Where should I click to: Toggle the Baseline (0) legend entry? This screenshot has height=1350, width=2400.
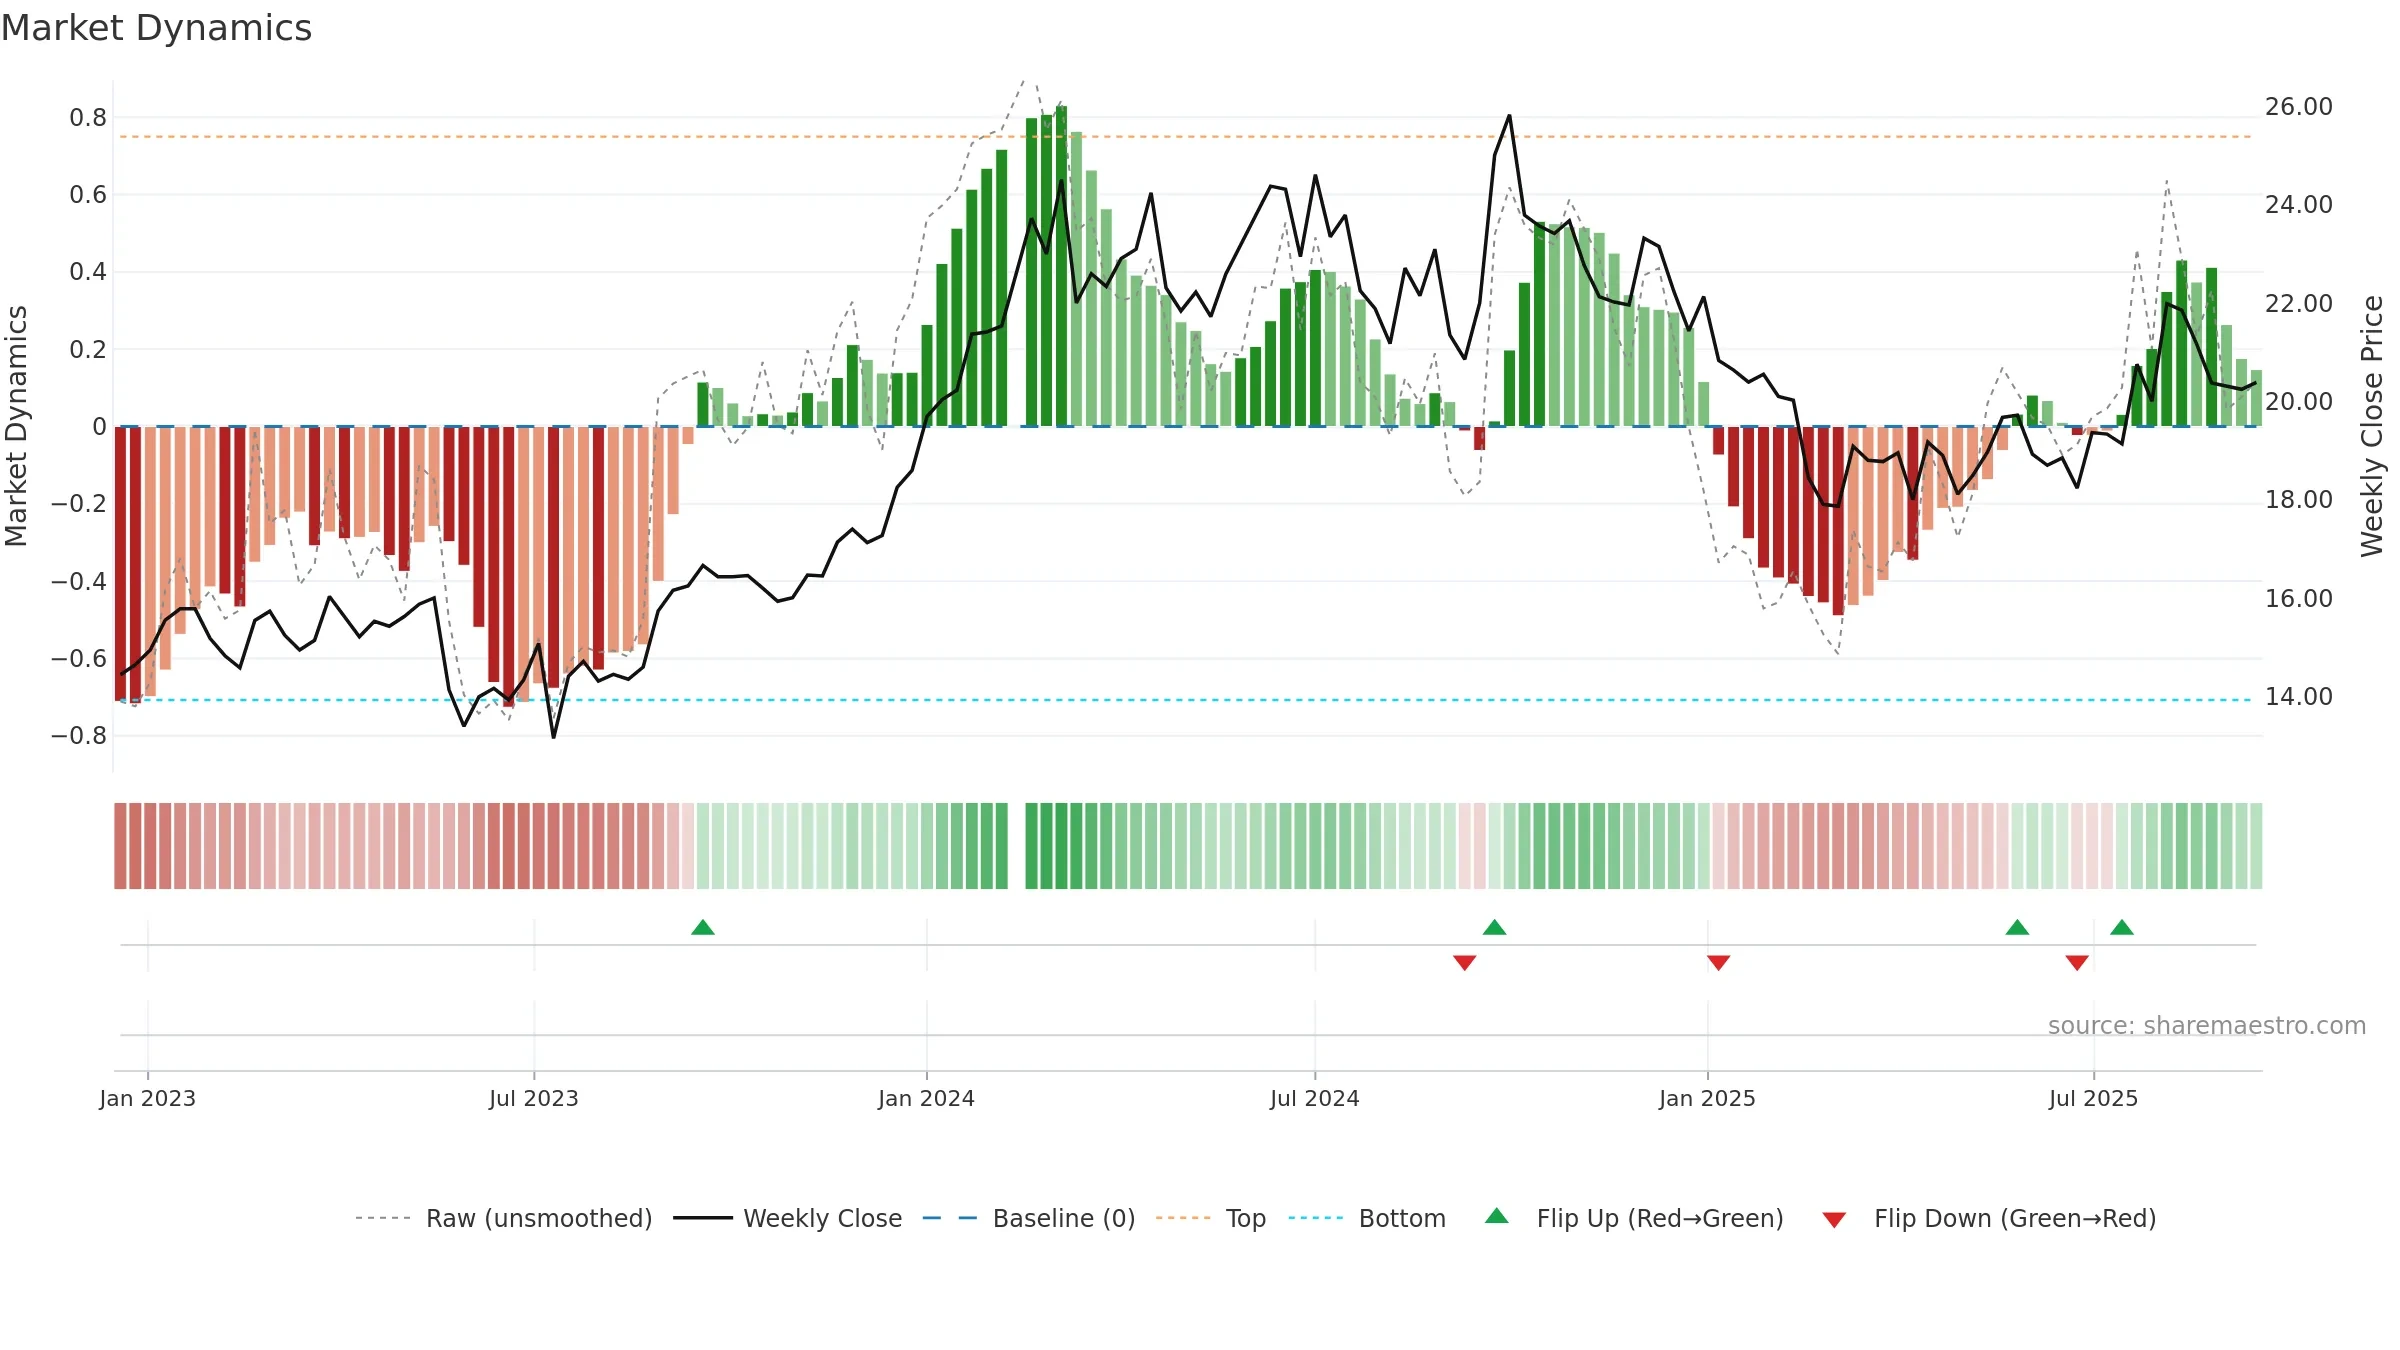1029,1218
